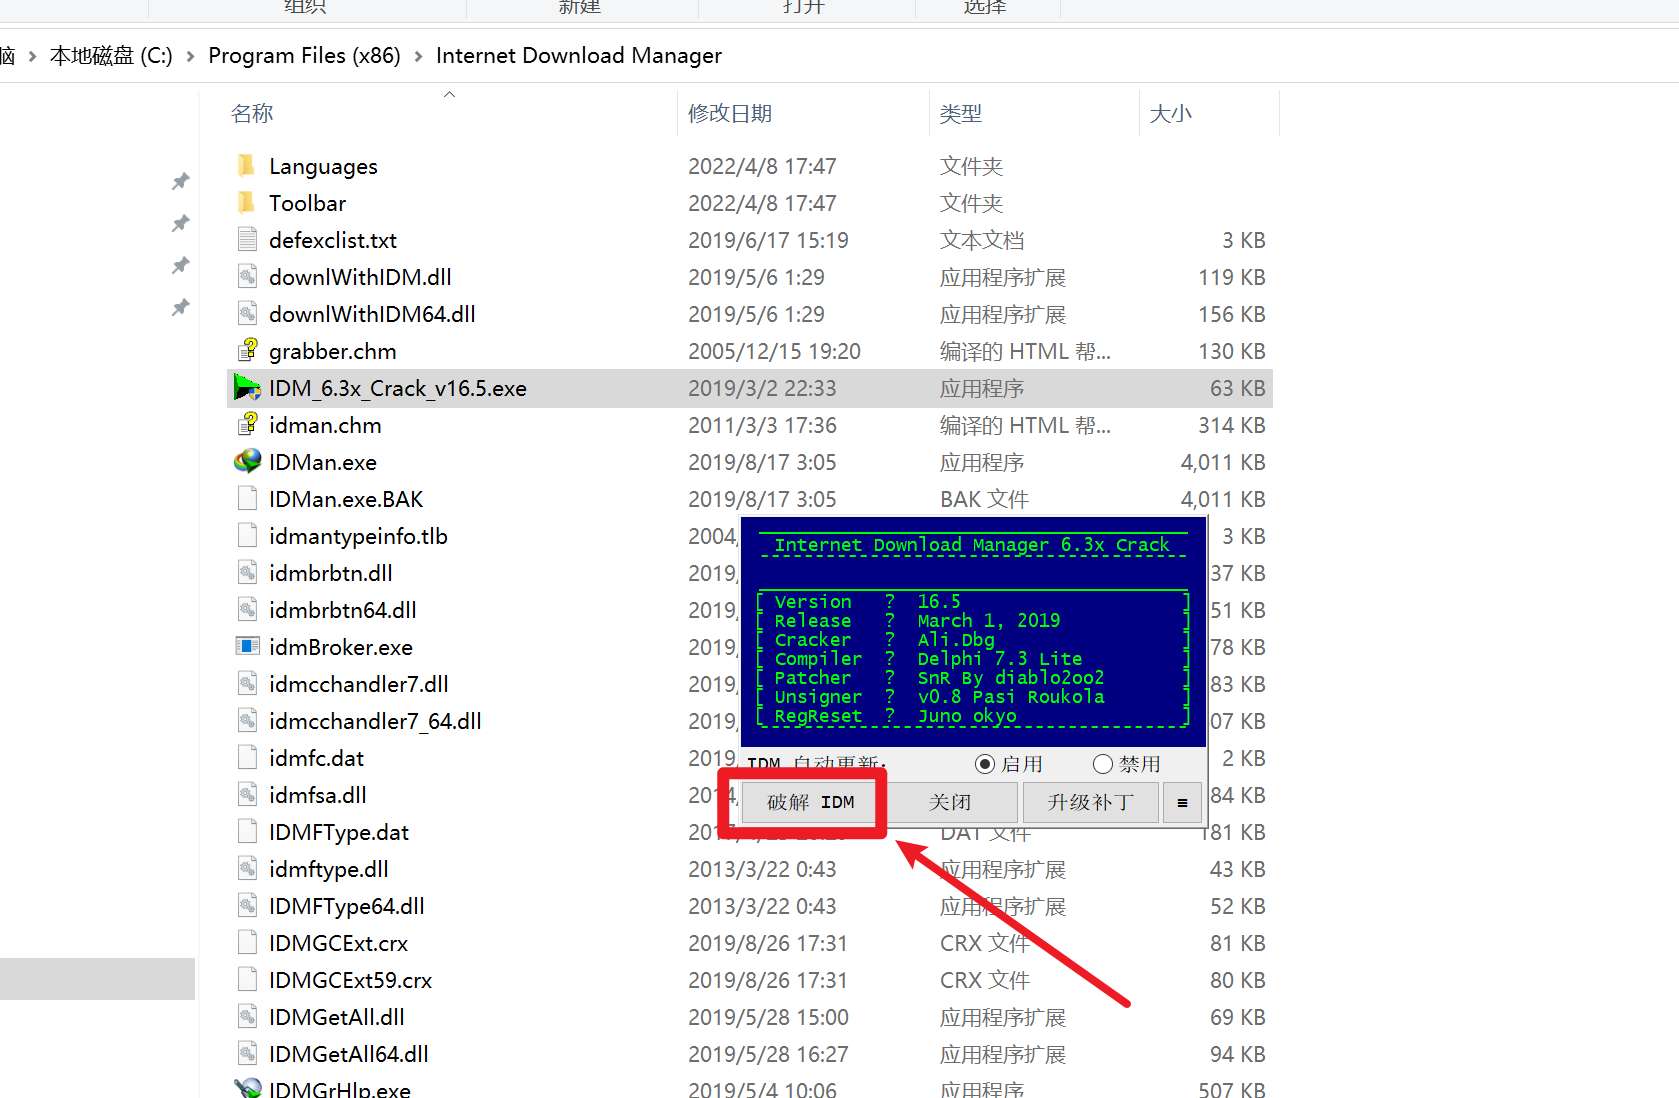
Task: Click the downlWithIDM.dll file icon
Action: [247, 277]
